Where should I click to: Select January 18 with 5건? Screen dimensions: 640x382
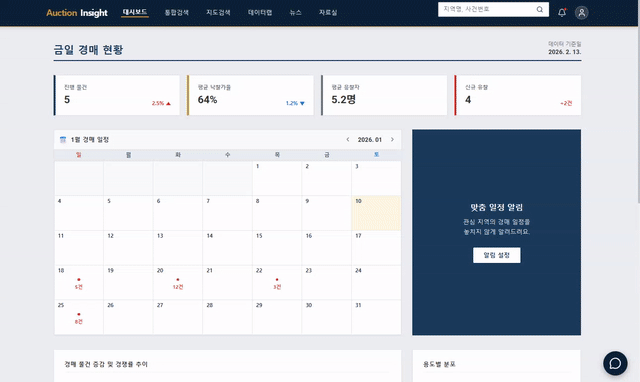[79, 282]
